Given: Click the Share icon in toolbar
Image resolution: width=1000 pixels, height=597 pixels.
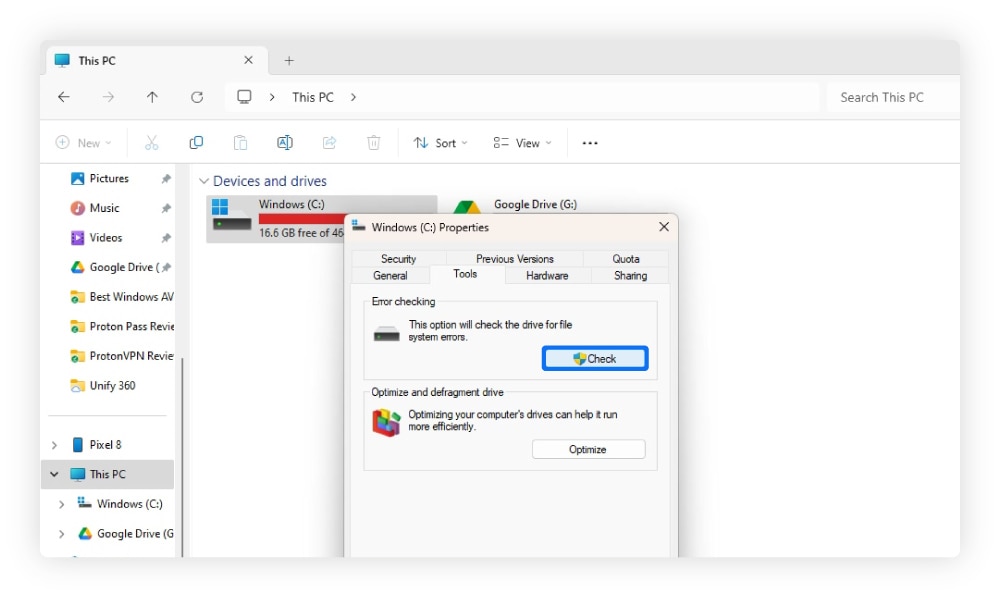Looking at the screenshot, I should [x=329, y=143].
